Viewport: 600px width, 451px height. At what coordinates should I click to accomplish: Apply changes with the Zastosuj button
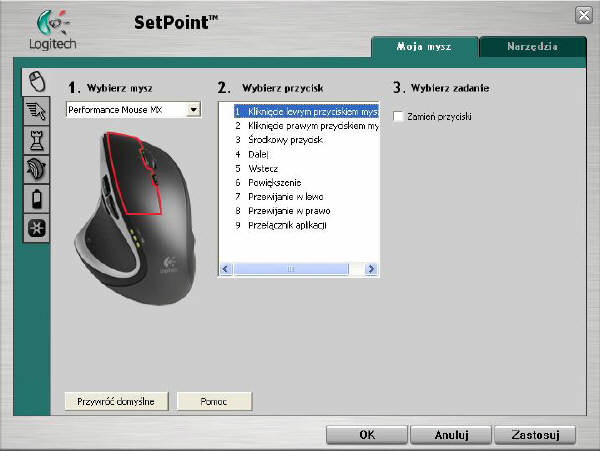click(x=535, y=435)
